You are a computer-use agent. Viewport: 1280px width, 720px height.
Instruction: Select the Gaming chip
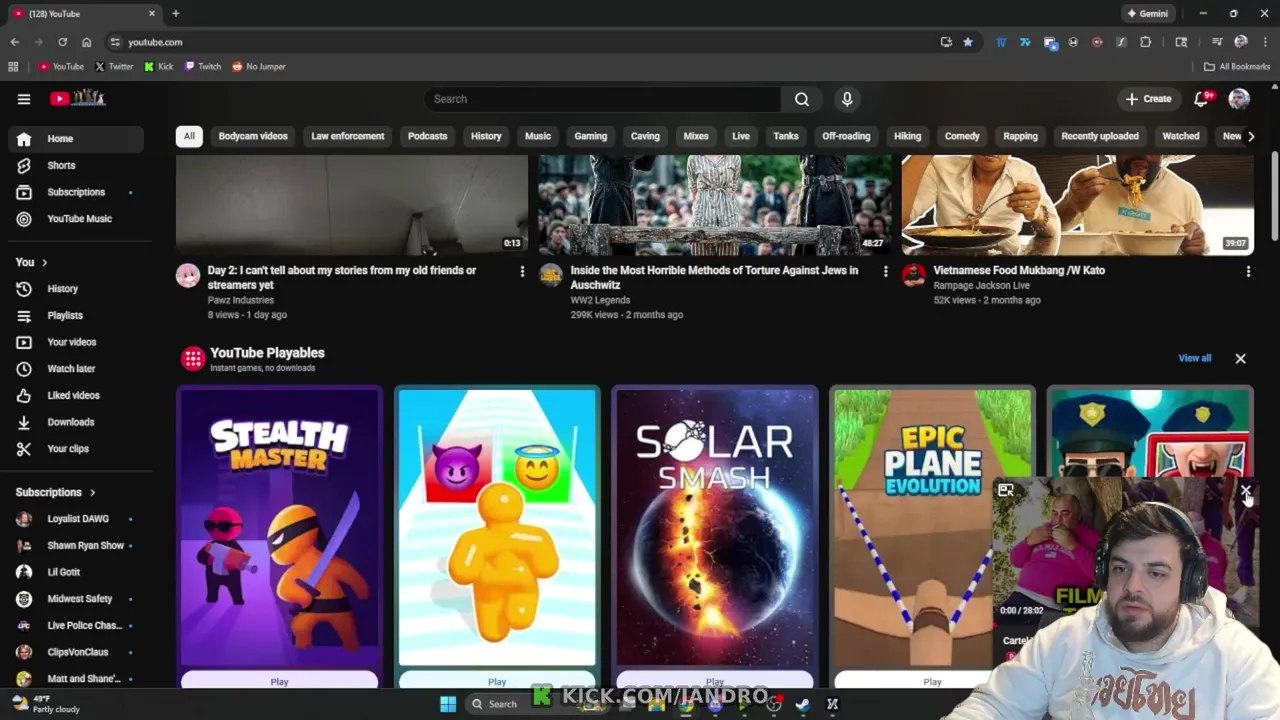click(590, 136)
